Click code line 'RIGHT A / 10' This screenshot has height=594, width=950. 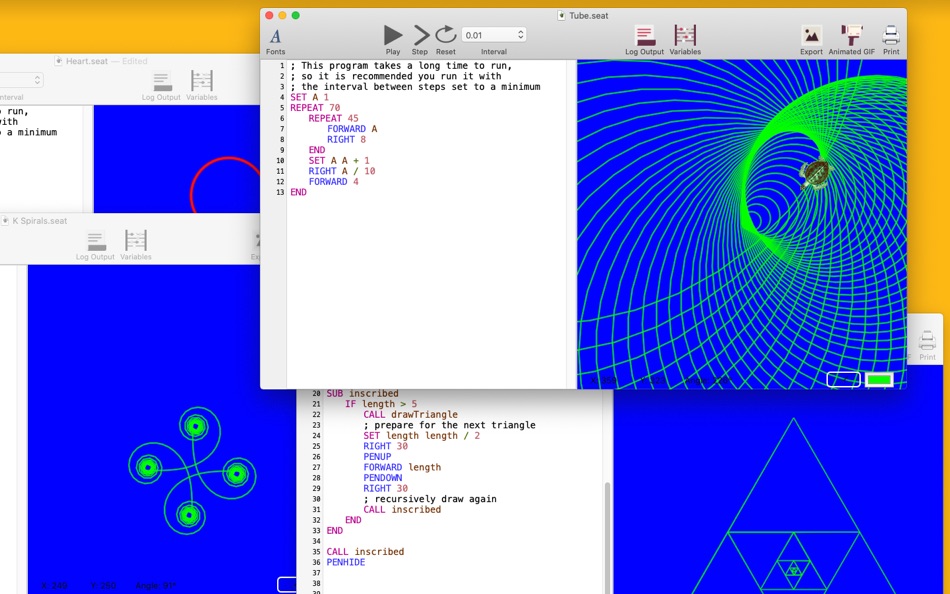(342, 171)
